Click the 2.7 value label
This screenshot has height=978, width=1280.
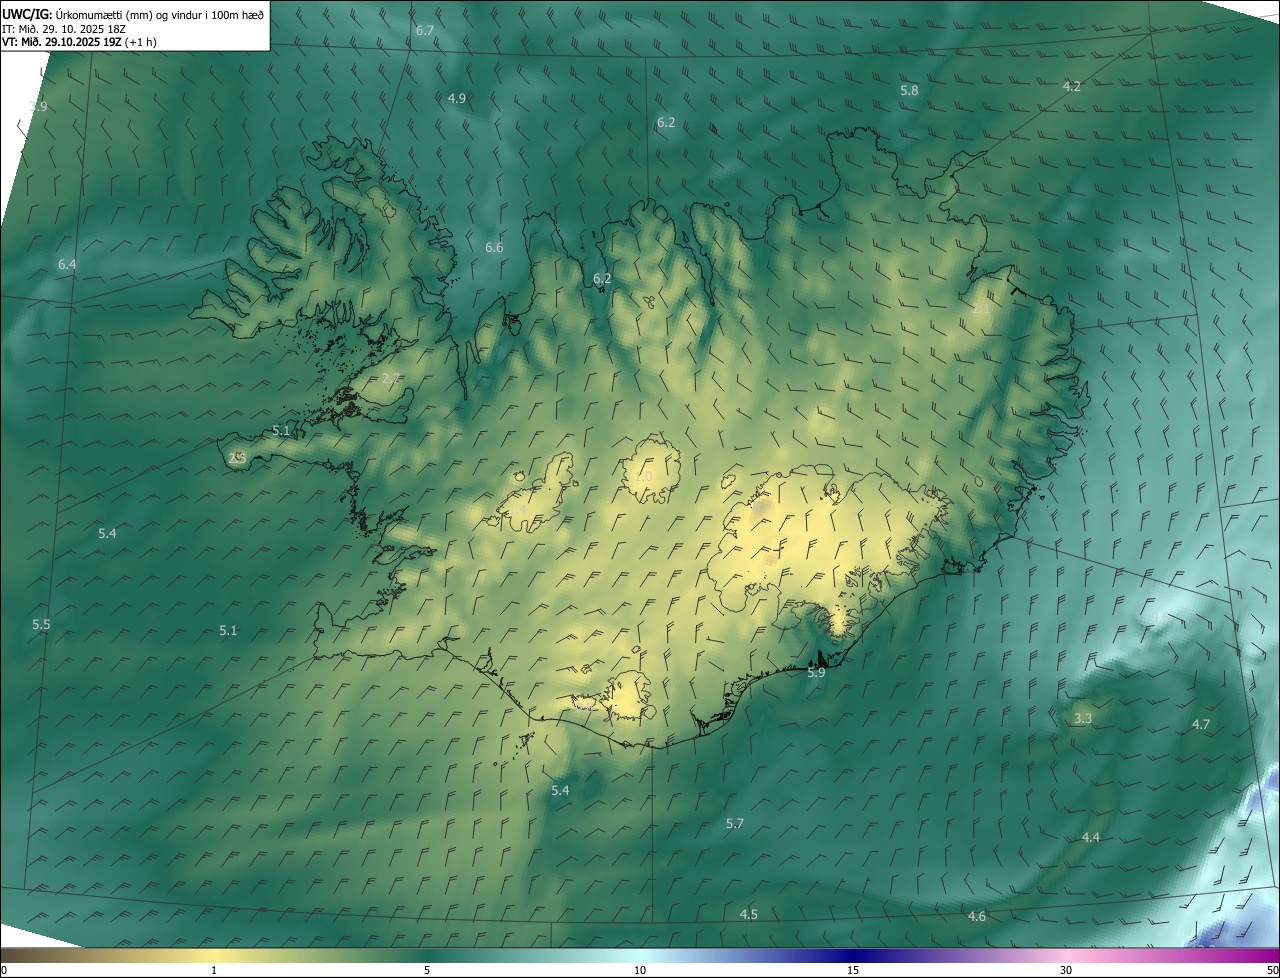(391, 378)
